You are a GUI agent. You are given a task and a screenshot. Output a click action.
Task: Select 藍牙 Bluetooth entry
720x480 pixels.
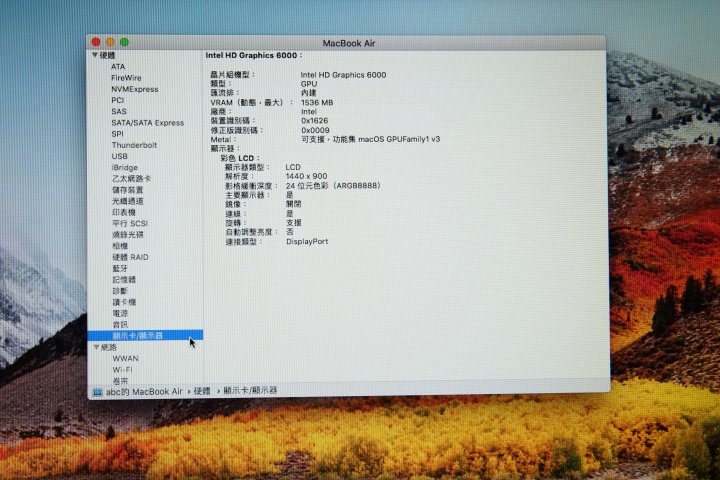[120, 268]
